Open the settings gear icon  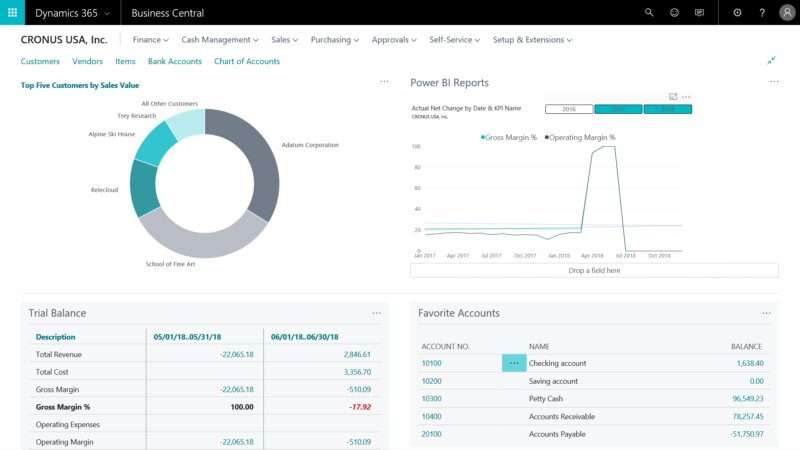[737, 13]
